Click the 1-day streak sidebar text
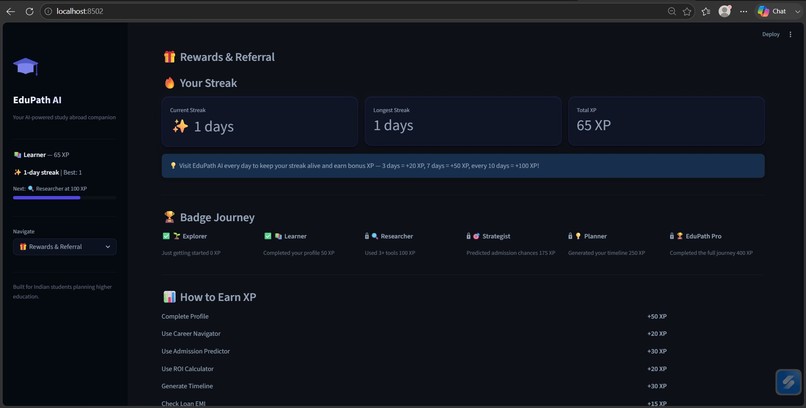 [48, 173]
